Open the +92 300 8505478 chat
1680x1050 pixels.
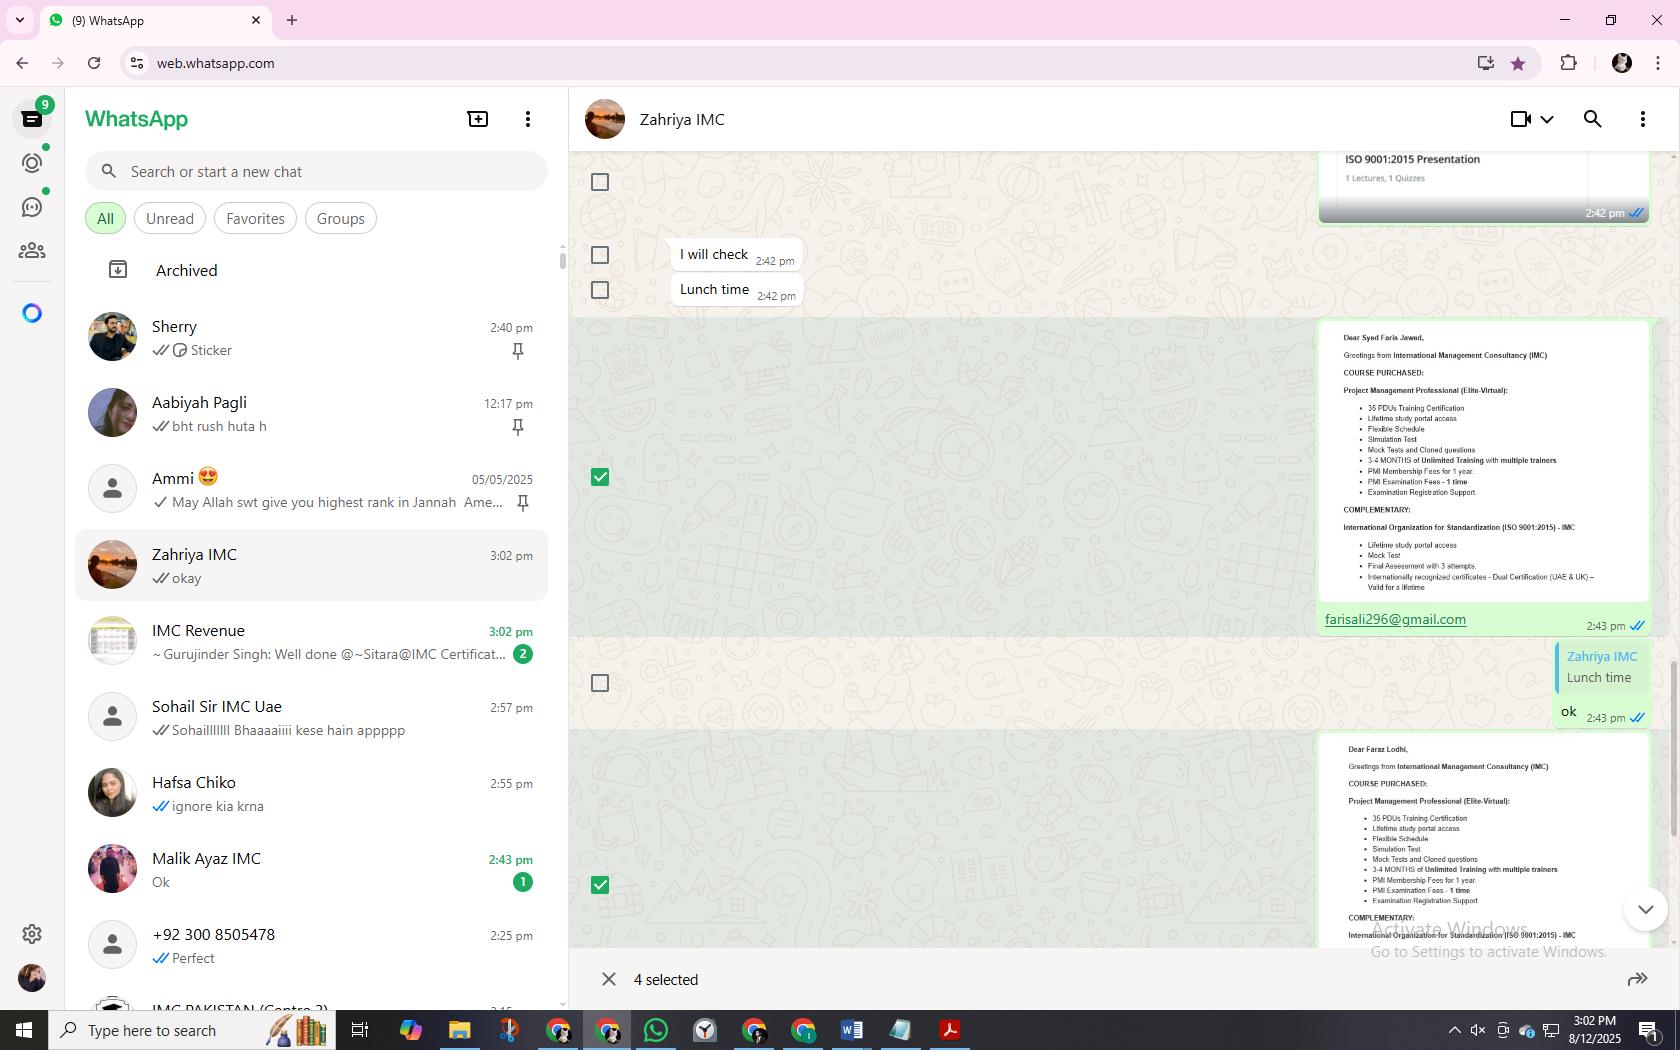(312, 944)
